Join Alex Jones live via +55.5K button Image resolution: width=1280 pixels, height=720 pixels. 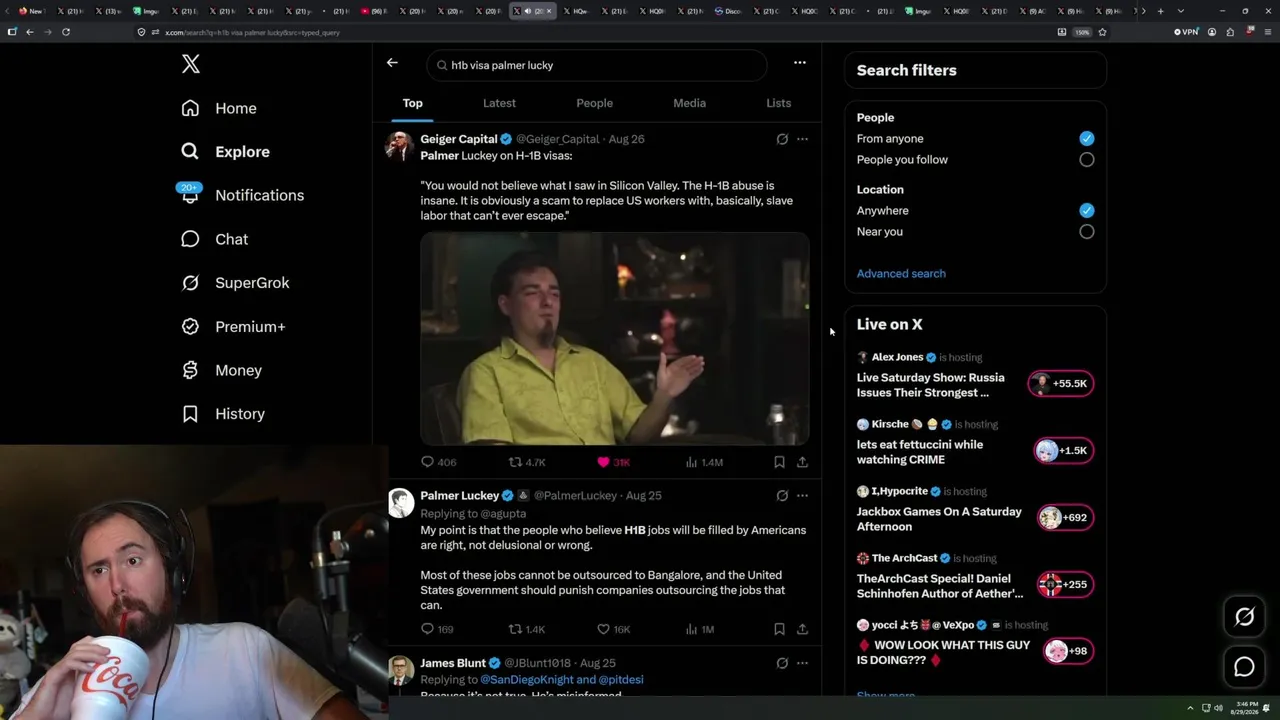coord(1061,383)
